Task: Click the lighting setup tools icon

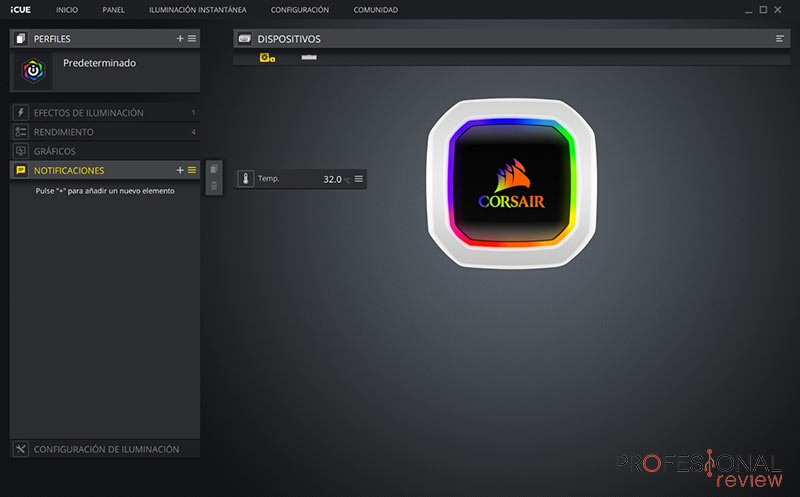Action: click(x=20, y=449)
